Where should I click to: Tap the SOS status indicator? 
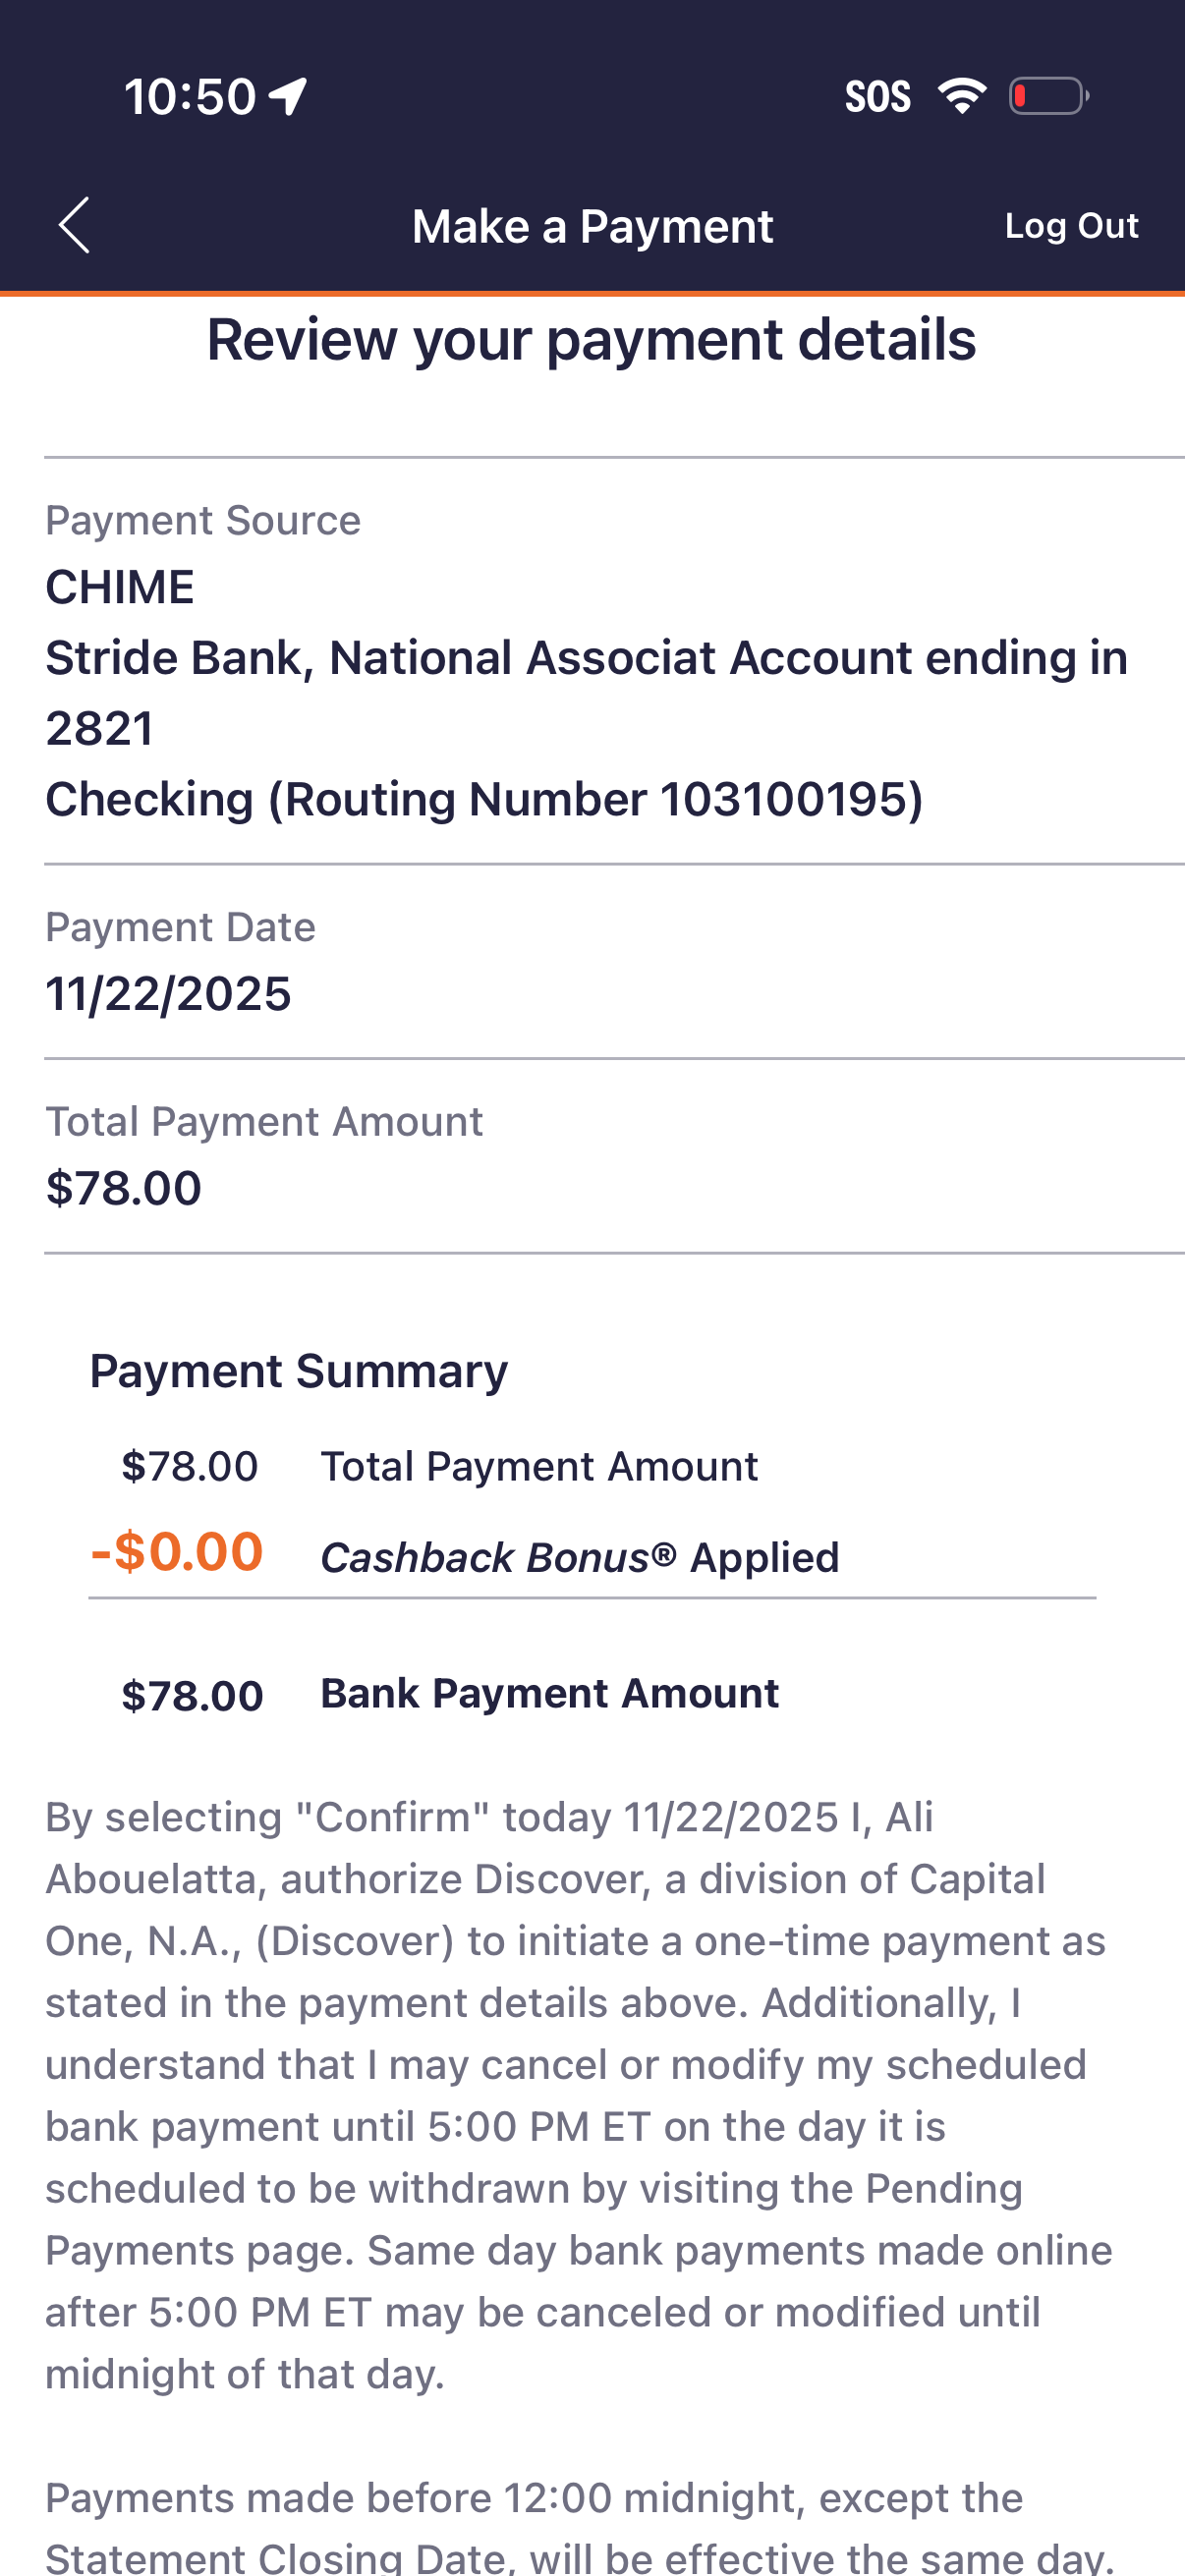(877, 97)
